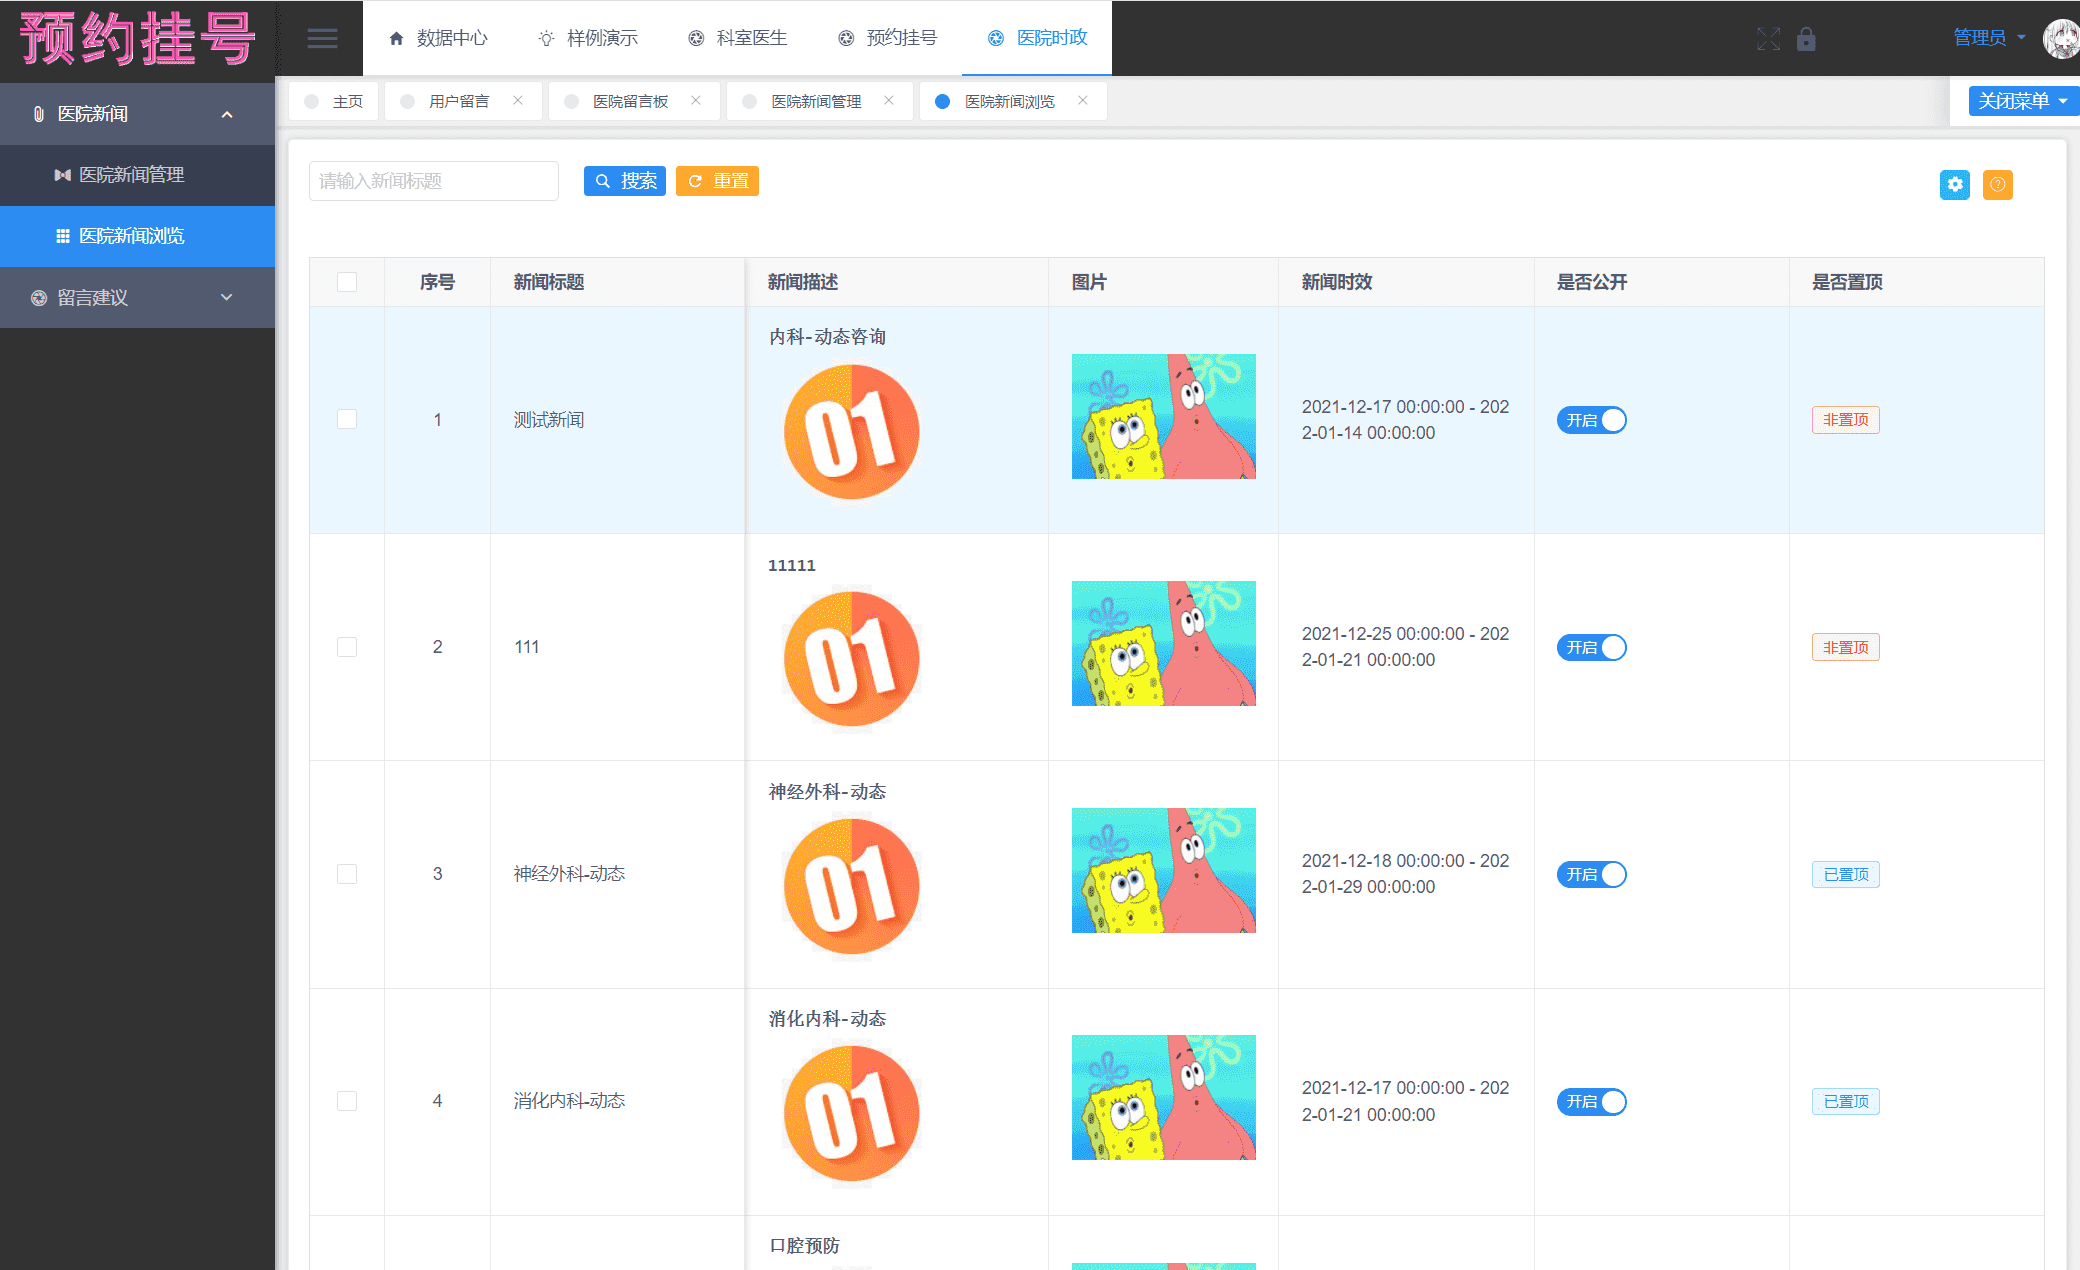Click the 搜索 search button
Viewport: 2080px width, 1270px height.
(x=625, y=181)
